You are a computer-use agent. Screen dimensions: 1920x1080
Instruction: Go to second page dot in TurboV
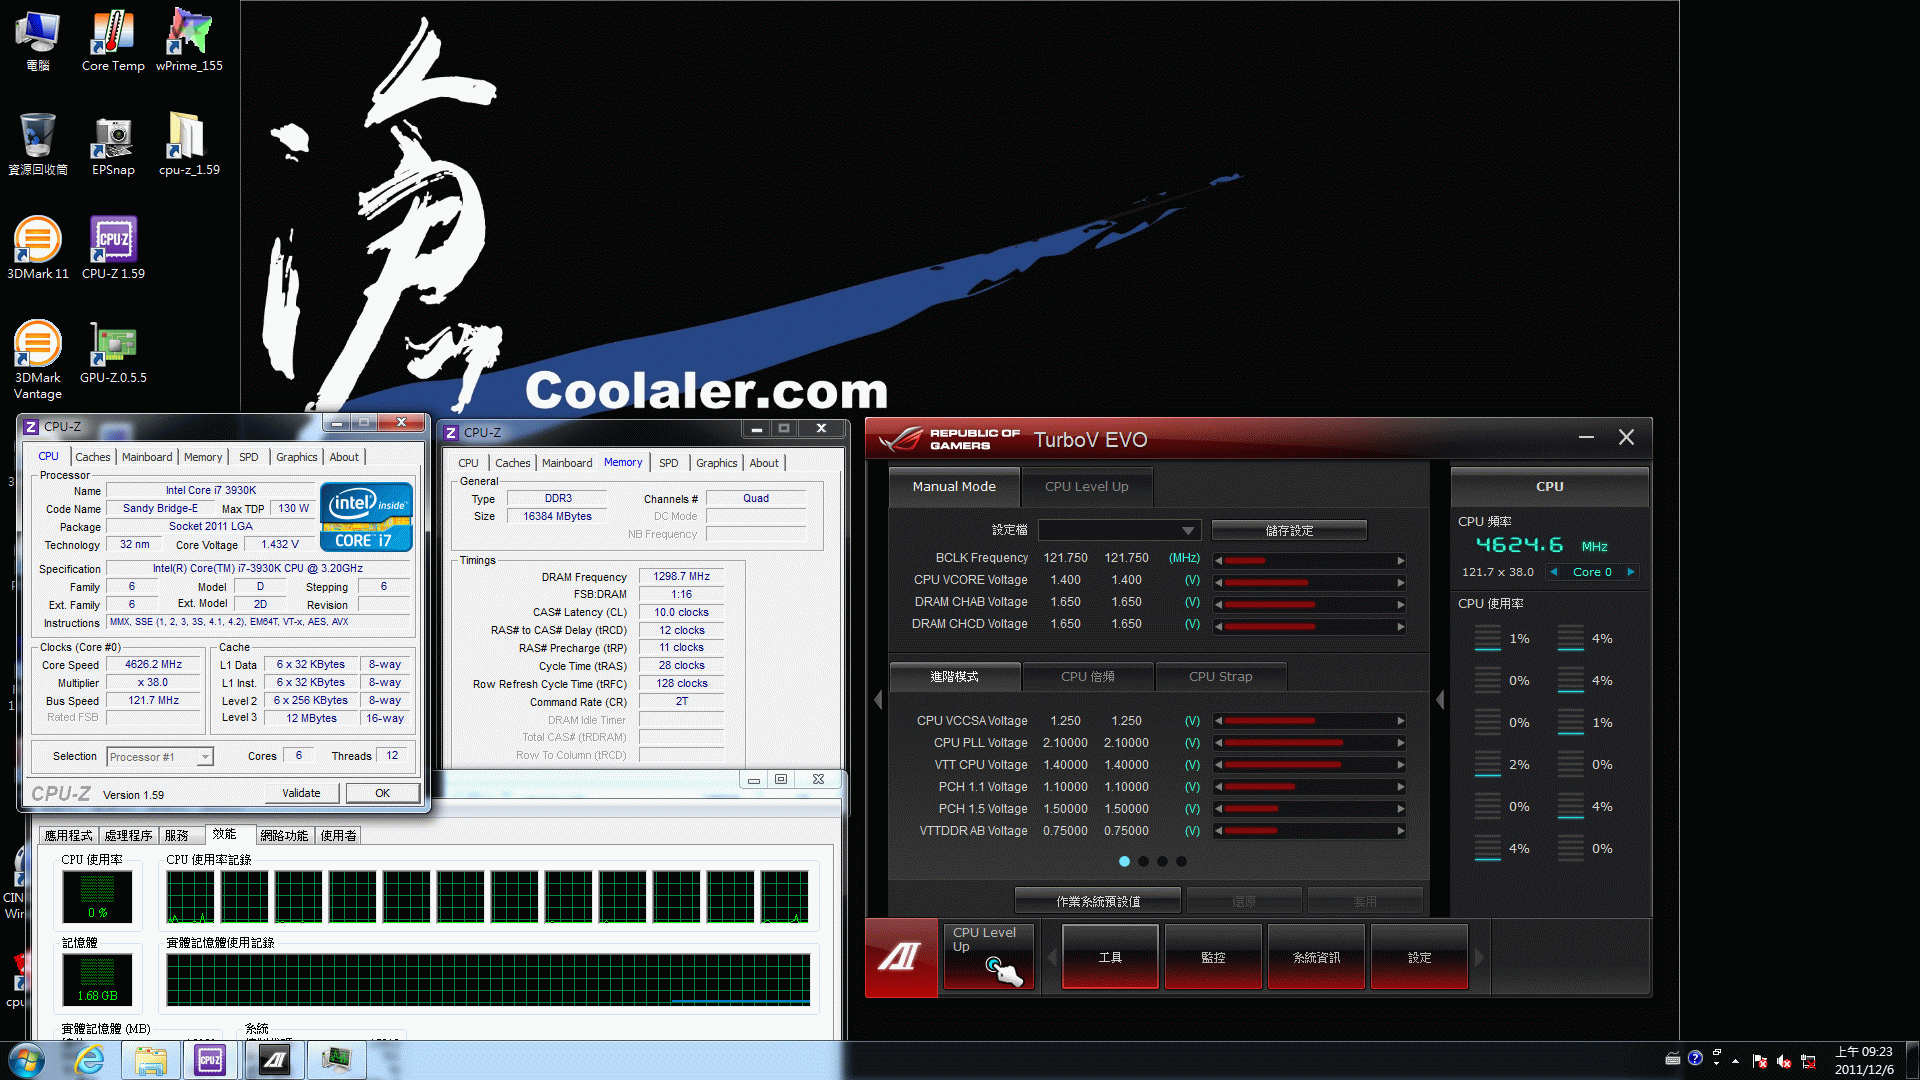[x=1143, y=861]
